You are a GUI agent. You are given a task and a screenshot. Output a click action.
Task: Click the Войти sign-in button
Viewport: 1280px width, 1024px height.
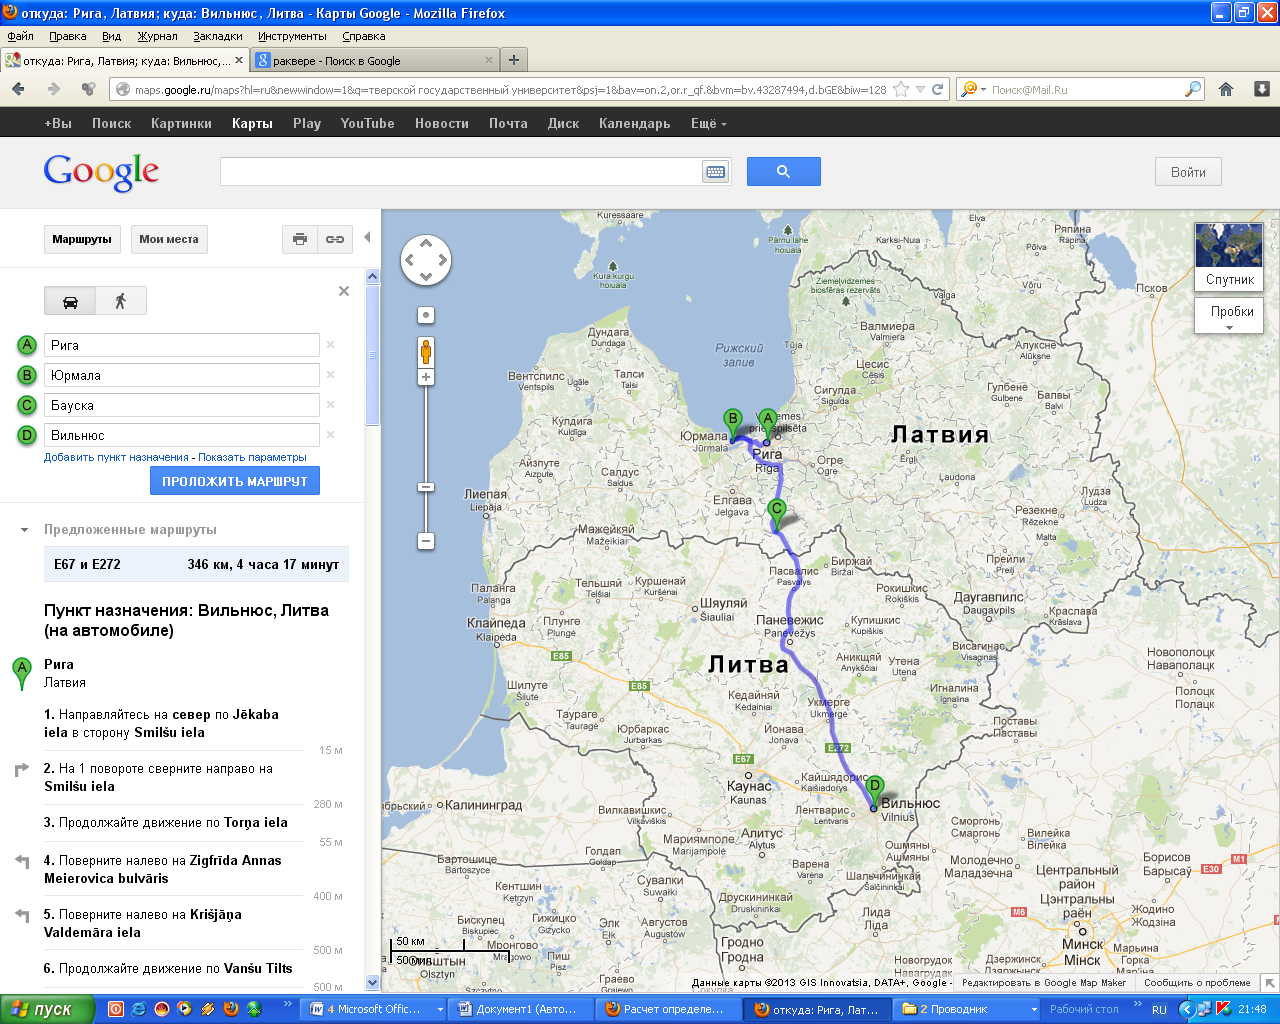point(1188,172)
